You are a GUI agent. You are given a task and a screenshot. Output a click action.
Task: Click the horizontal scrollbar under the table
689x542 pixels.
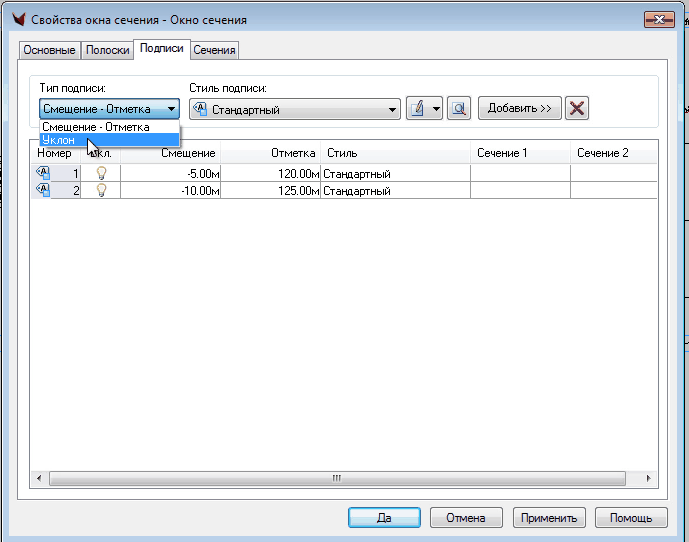click(337, 479)
